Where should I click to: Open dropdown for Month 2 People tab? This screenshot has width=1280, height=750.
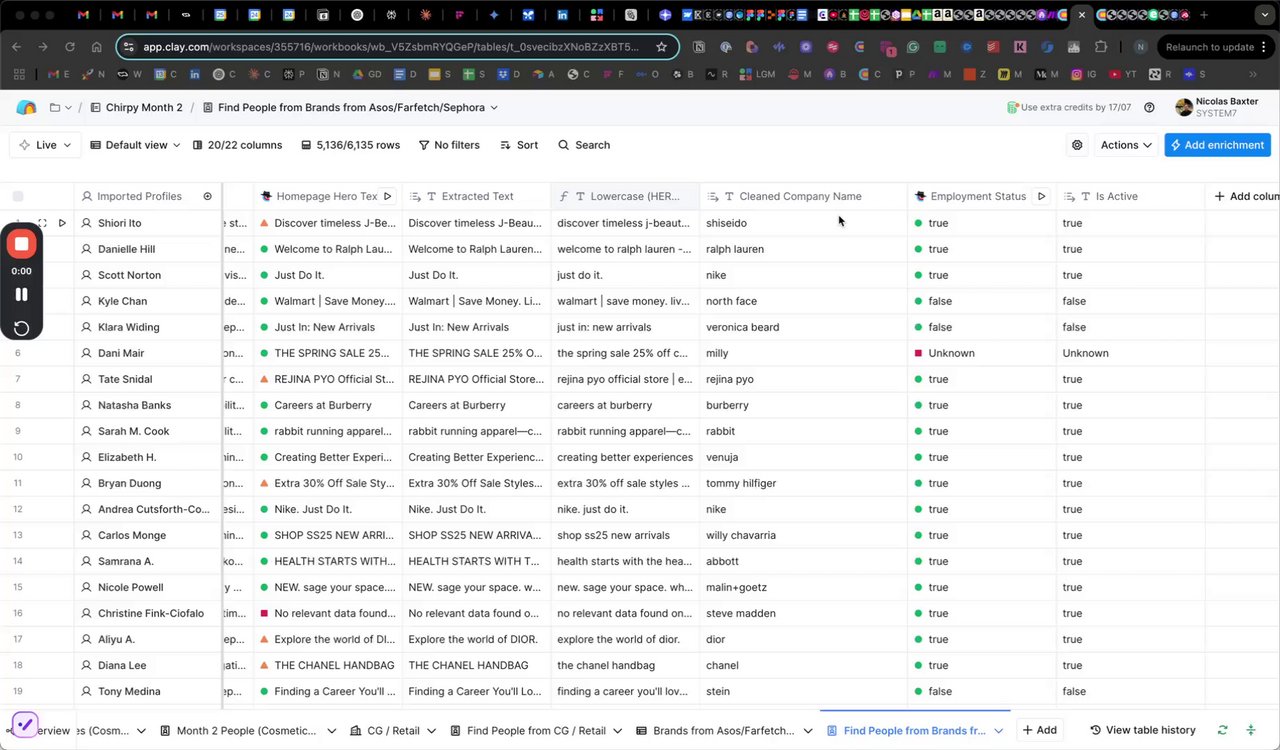[331, 731]
